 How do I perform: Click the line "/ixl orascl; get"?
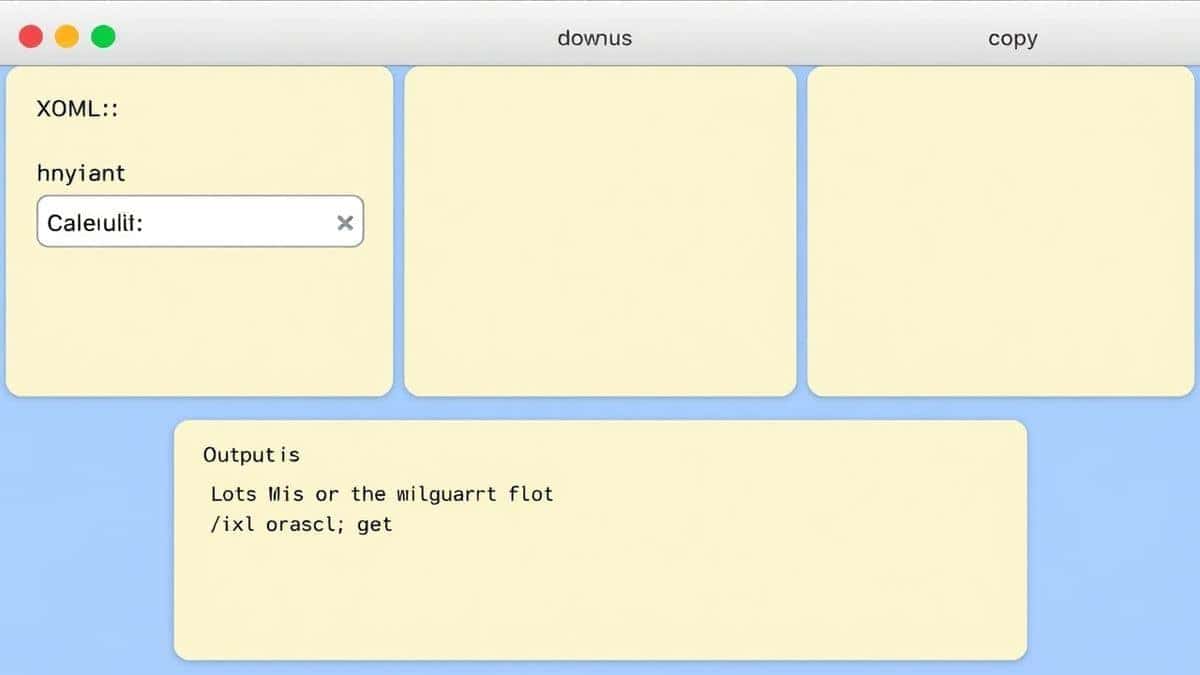302,524
